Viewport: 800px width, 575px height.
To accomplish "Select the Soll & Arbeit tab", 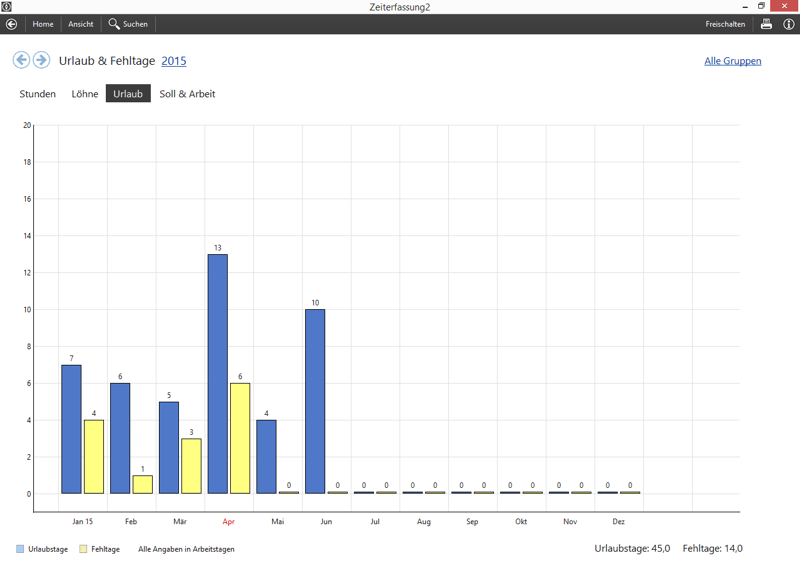I will [187, 94].
